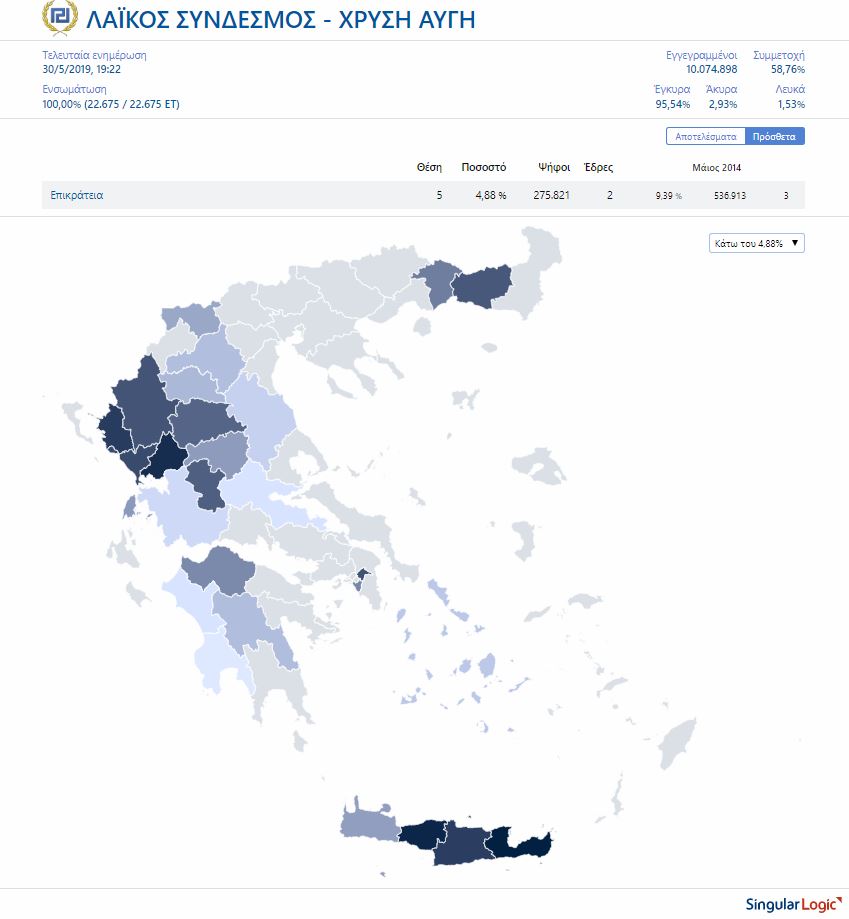Click the SingularLogic logo in the footer
Screen dimensions: 849x919
pyautogui.click(x=787, y=904)
